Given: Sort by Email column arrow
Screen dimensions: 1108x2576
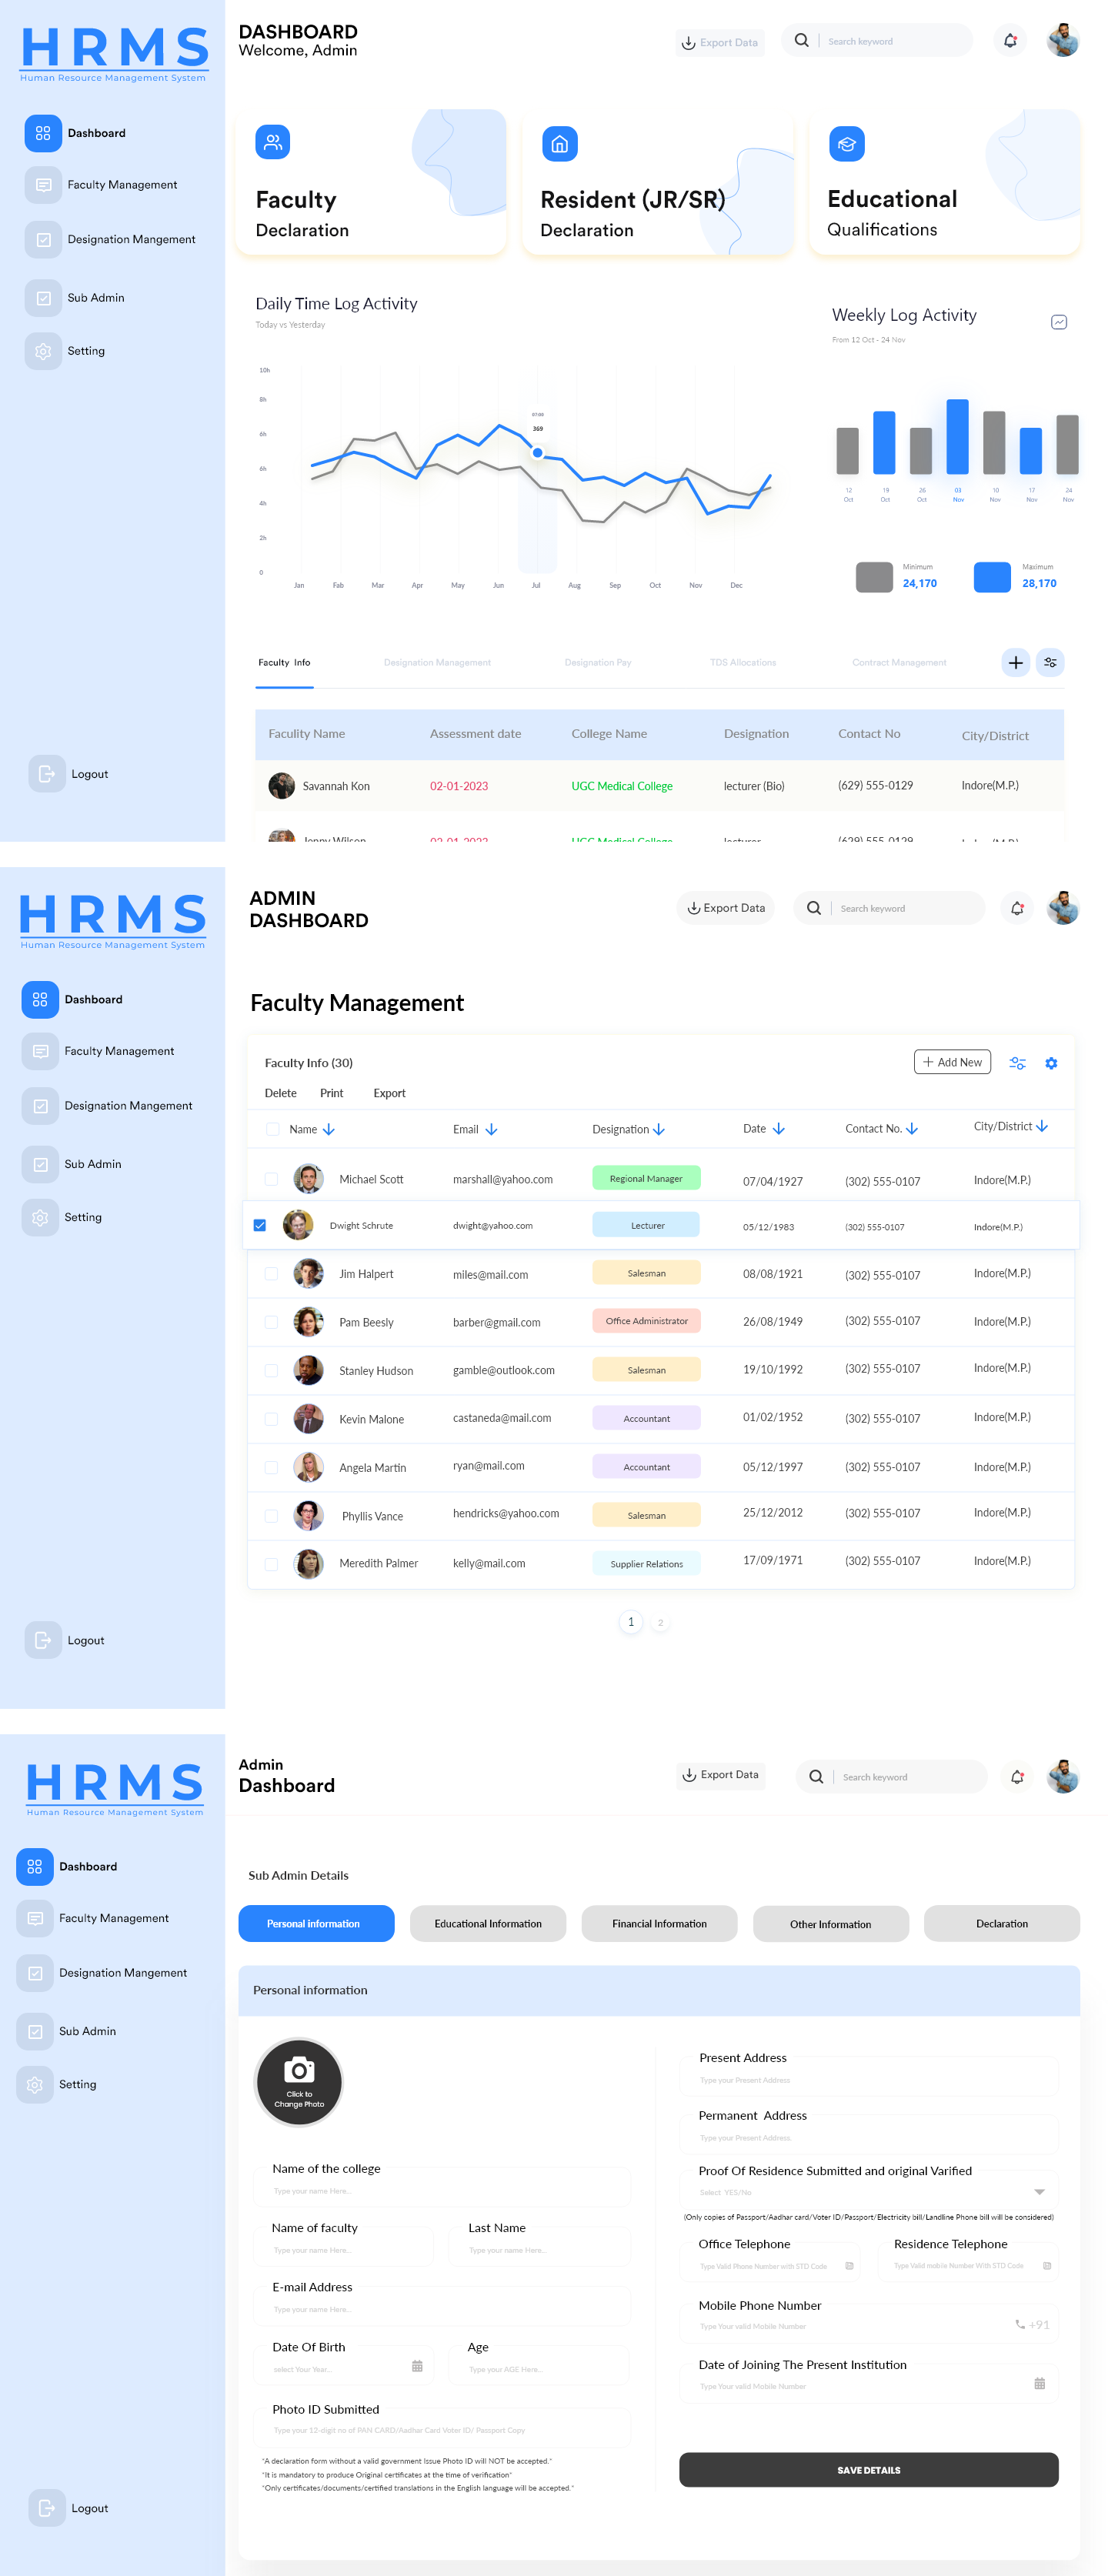Looking at the screenshot, I should pyautogui.click(x=491, y=1129).
